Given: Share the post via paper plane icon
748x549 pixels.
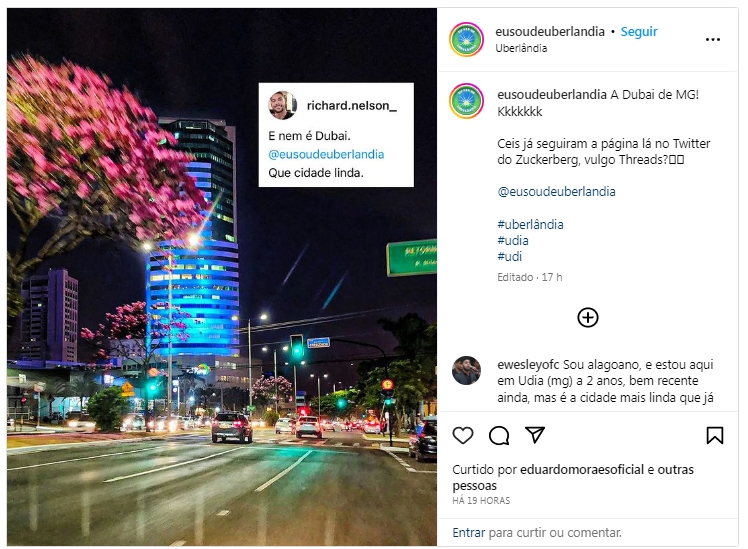Looking at the screenshot, I should tap(535, 435).
